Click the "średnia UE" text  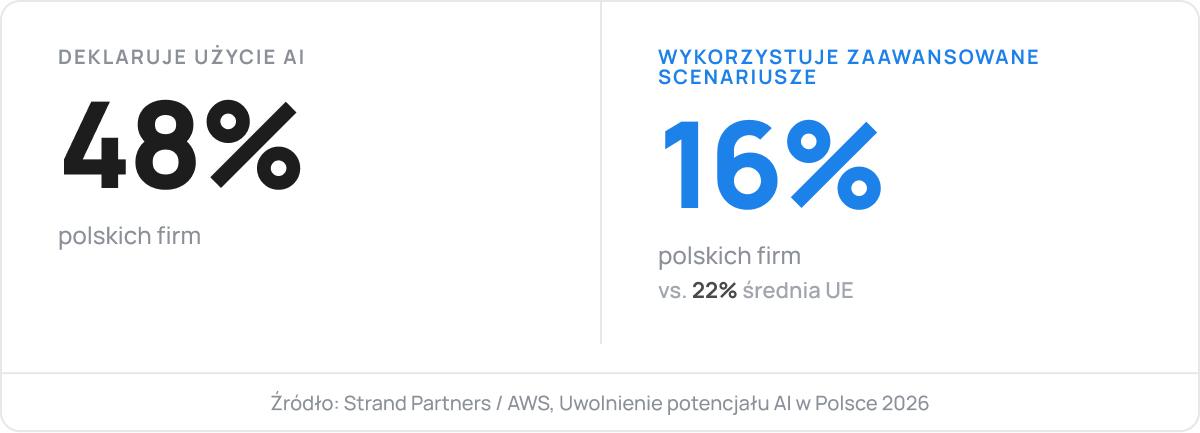coord(798,291)
